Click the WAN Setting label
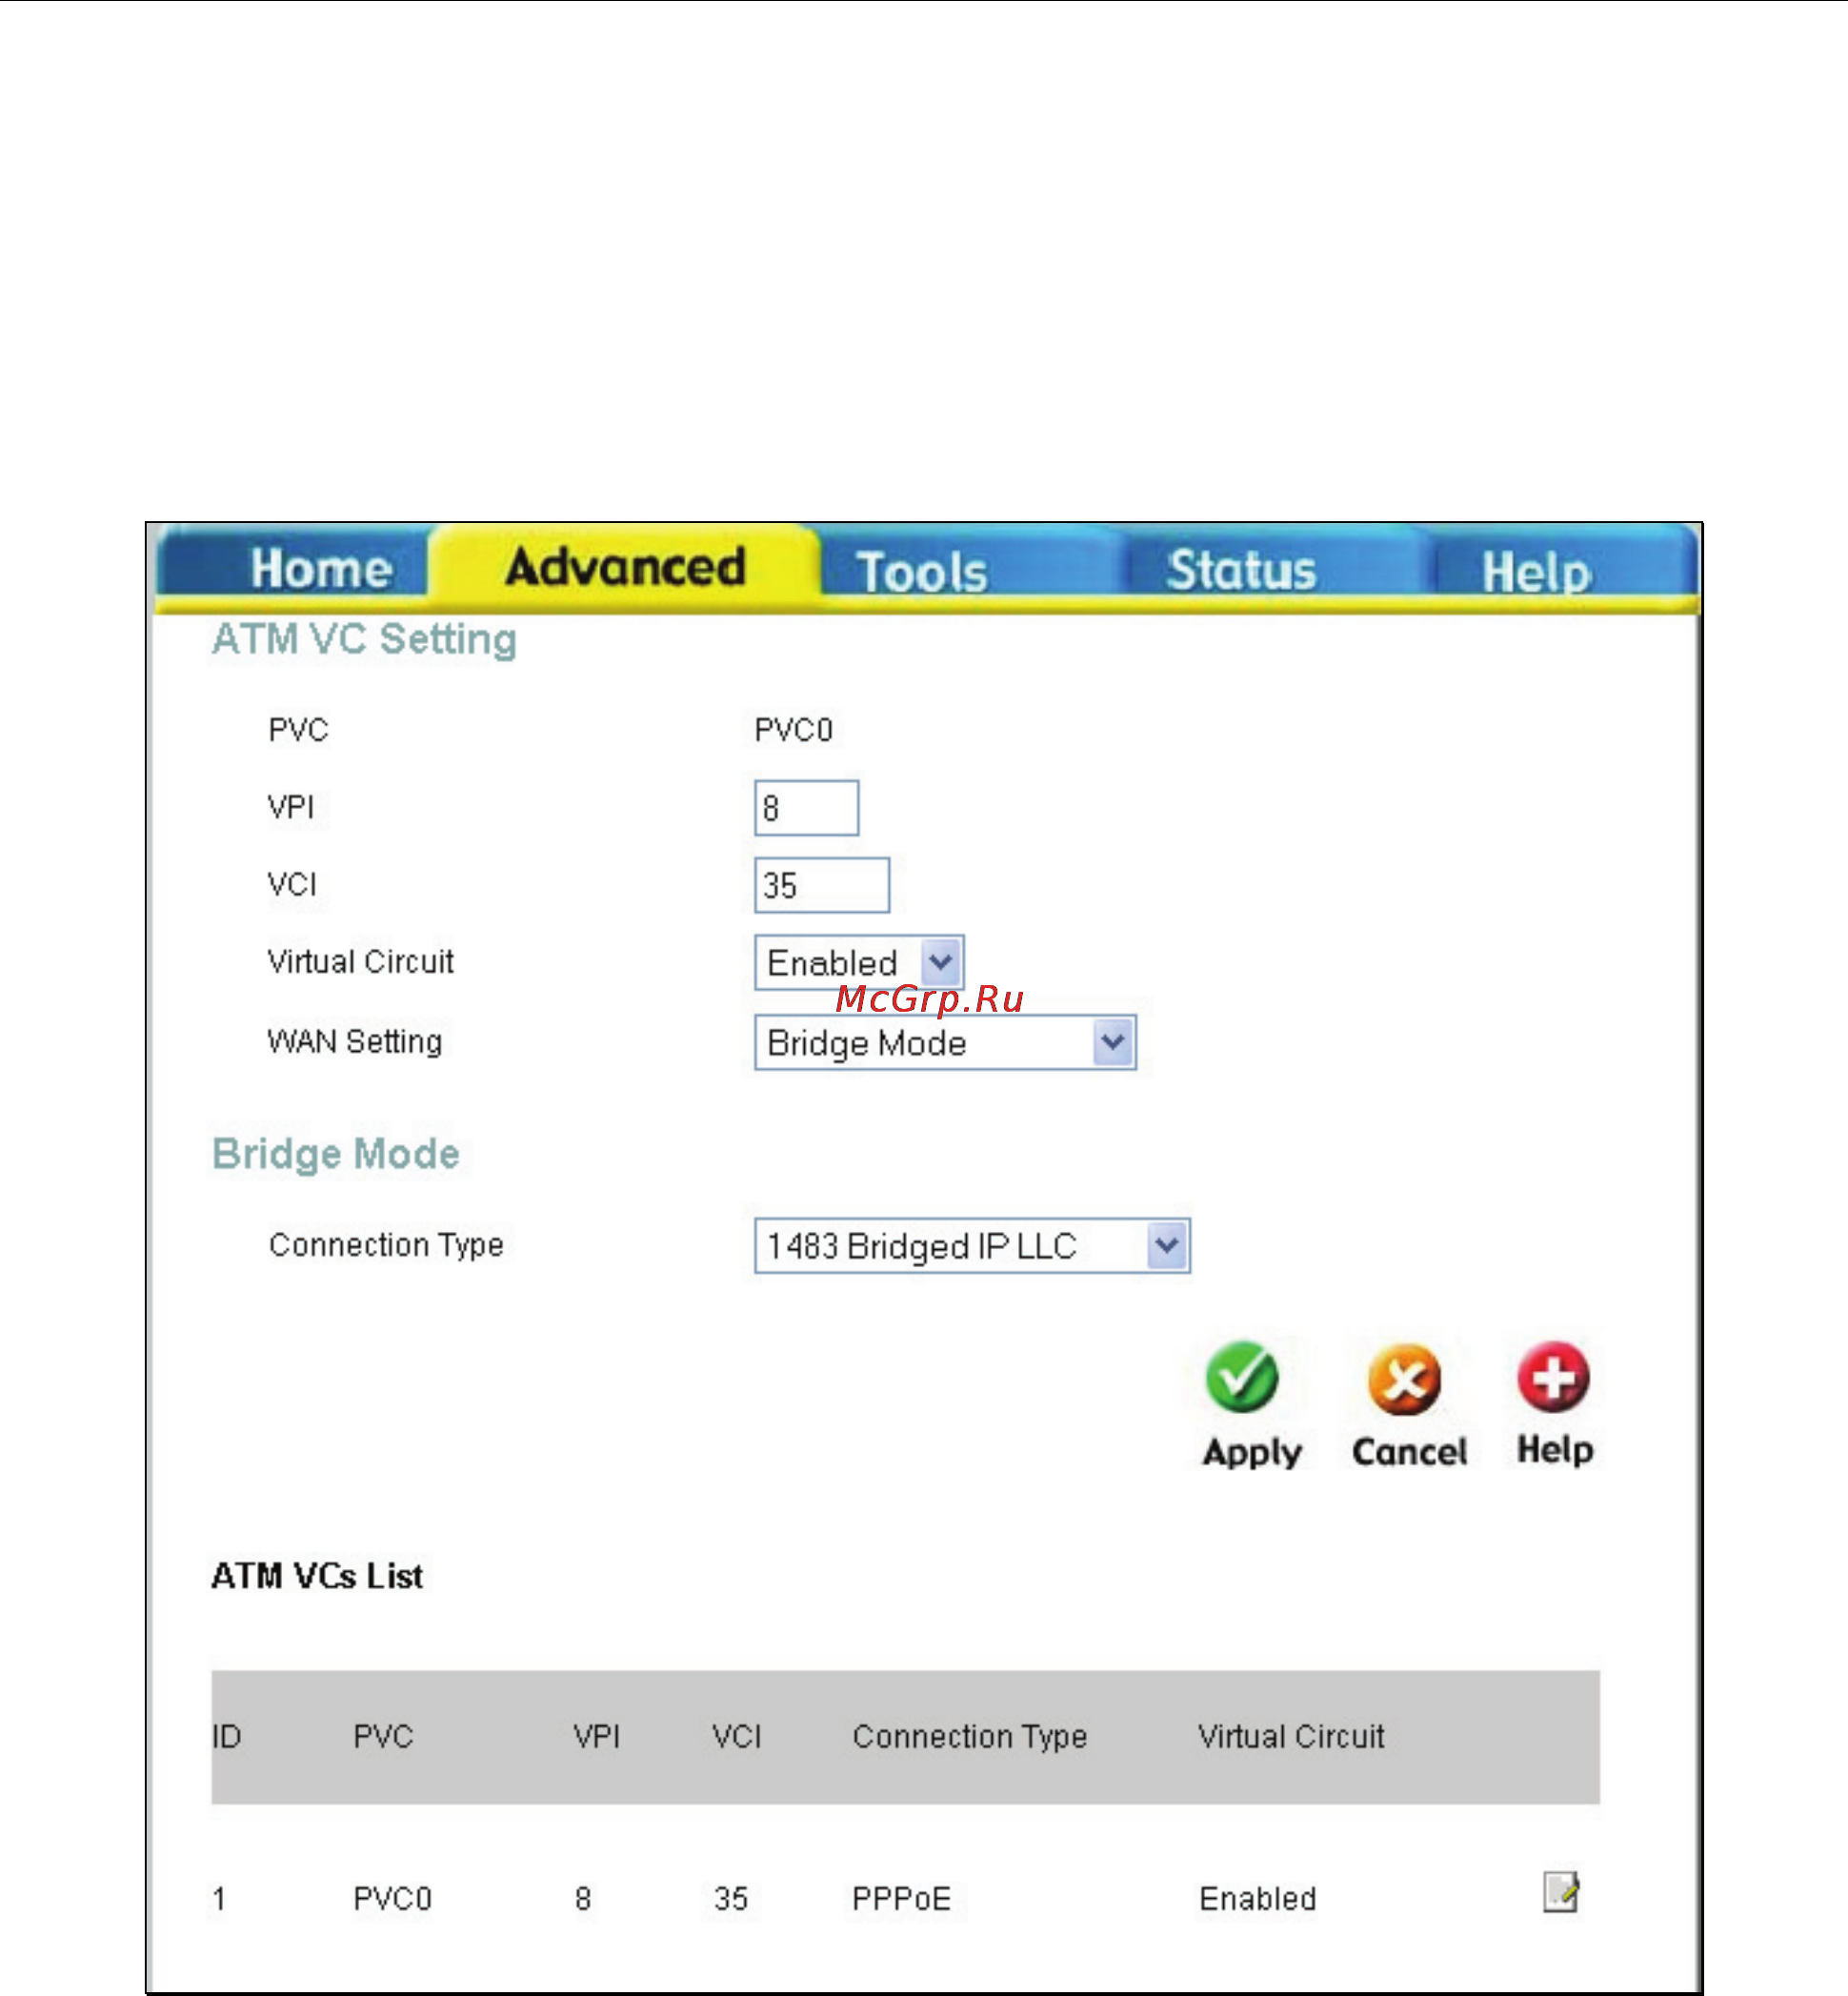 [x=354, y=1042]
